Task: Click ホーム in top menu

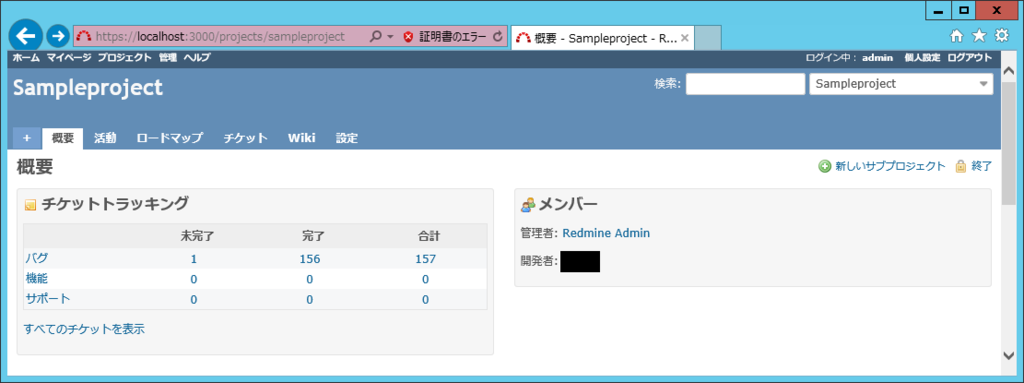Action: point(26,58)
